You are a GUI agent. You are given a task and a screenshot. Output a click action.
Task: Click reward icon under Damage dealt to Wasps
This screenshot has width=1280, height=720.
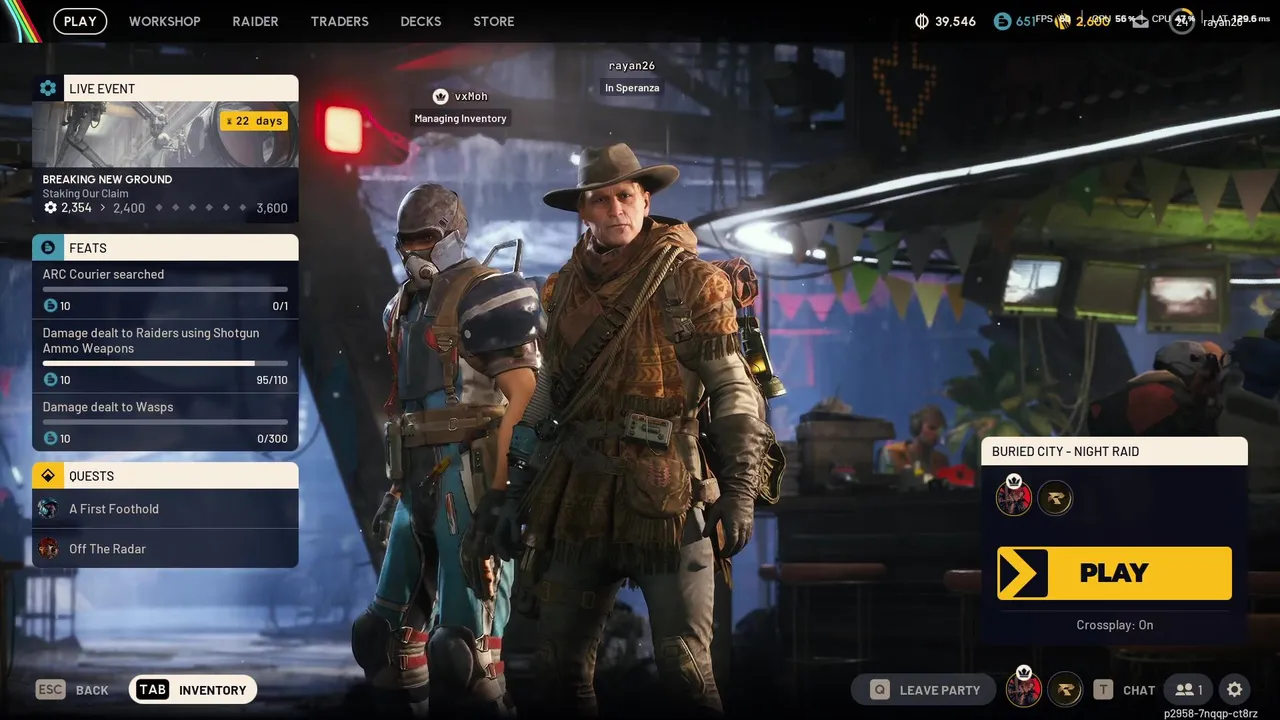(50, 439)
